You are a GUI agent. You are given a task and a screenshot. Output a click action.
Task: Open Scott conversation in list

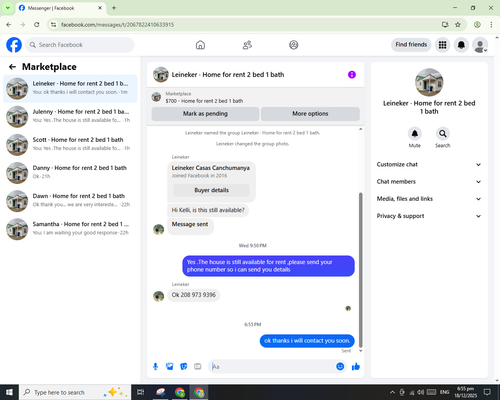70,145
